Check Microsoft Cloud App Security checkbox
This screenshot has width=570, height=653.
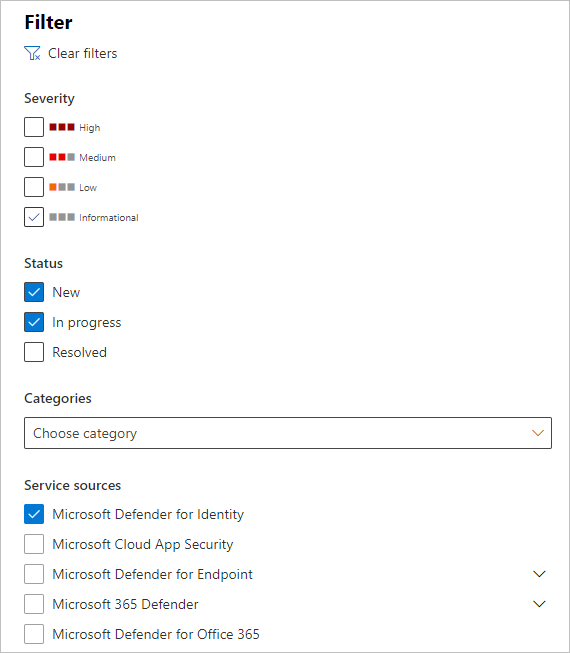point(34,544)
